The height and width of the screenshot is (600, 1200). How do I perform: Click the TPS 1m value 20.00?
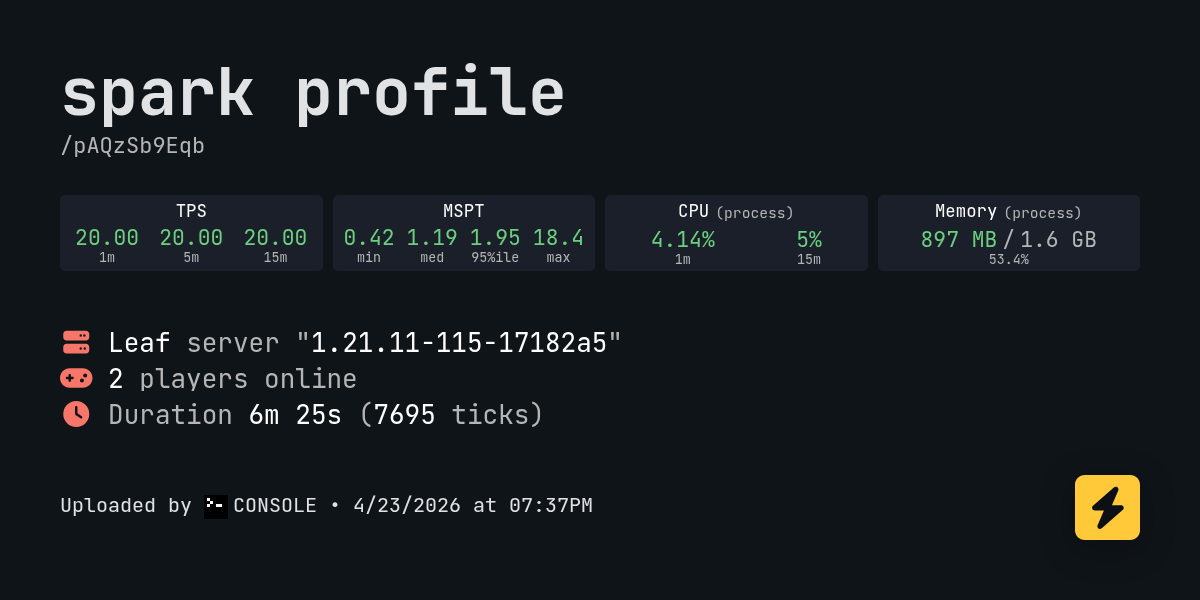coord(107,238)
